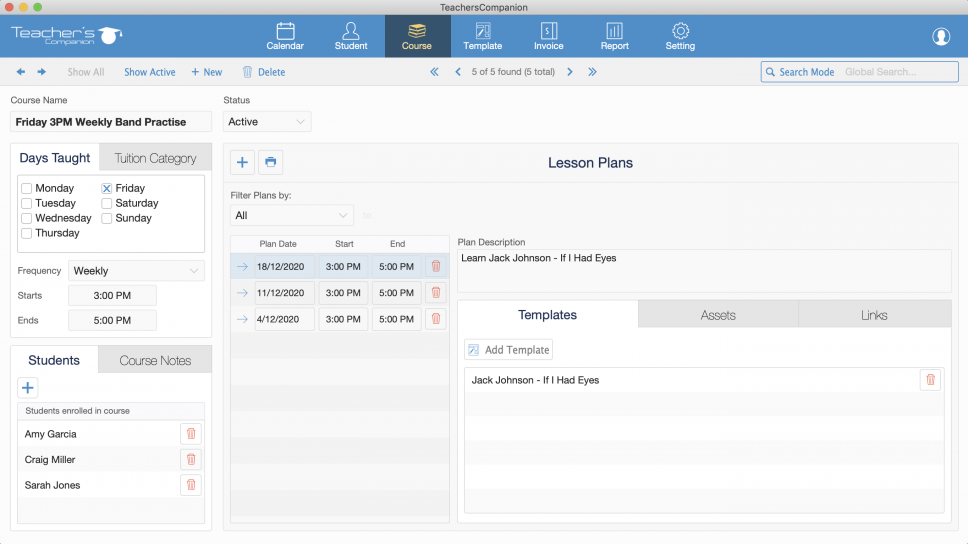Click the user profile avatar icon
The height and width of the screenshot is (544, 968).
[x=941, y=36]
